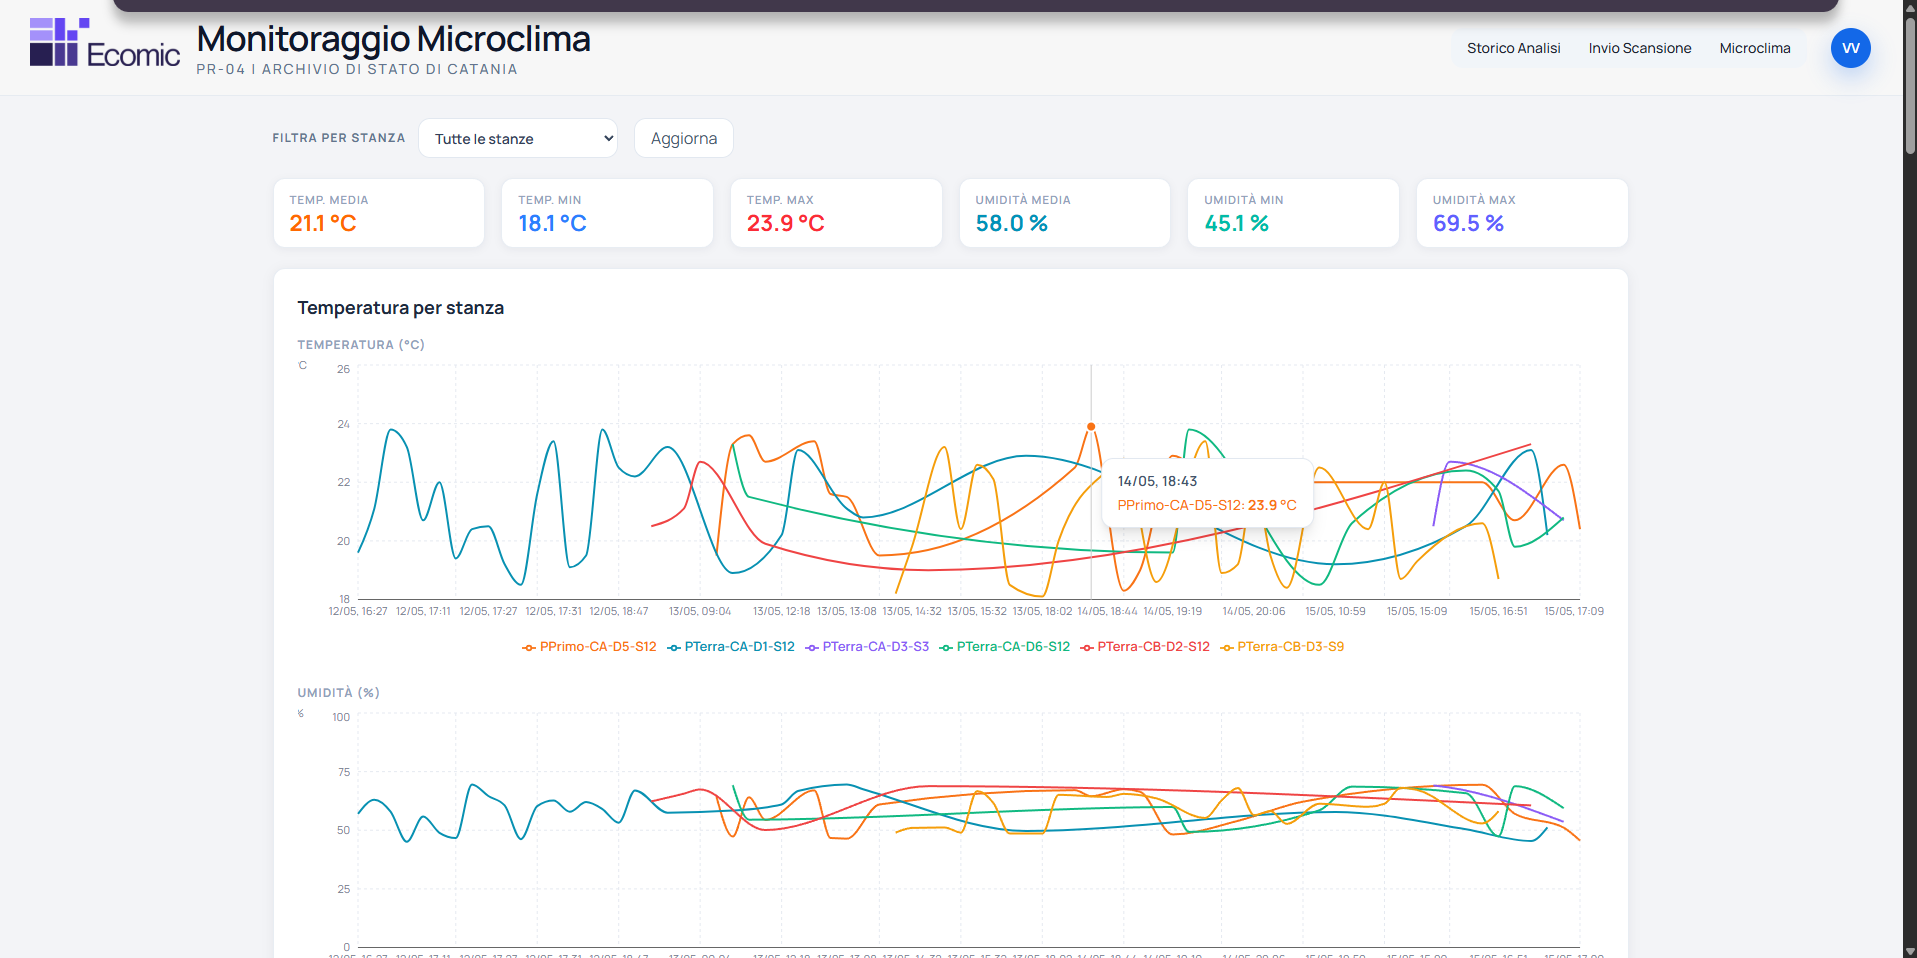Image resolution: width=1917 pixels, height=958 pixels.
Task: Open the Tutte le stanze dropdown
Action: (518, 138)
